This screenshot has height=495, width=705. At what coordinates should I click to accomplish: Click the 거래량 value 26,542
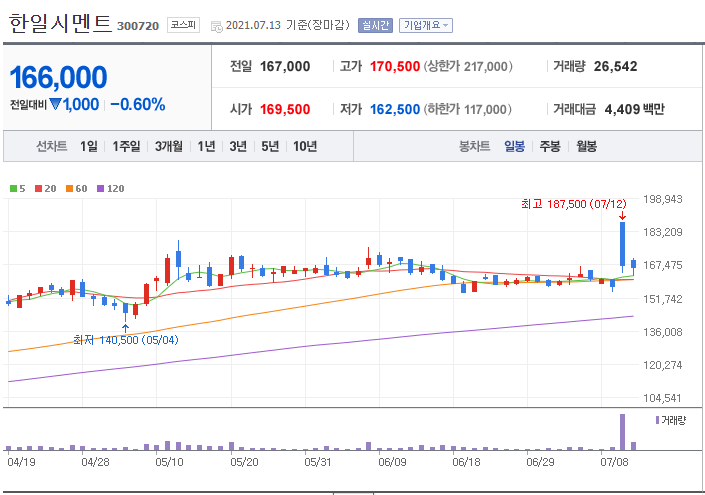(x=616, y=67)
